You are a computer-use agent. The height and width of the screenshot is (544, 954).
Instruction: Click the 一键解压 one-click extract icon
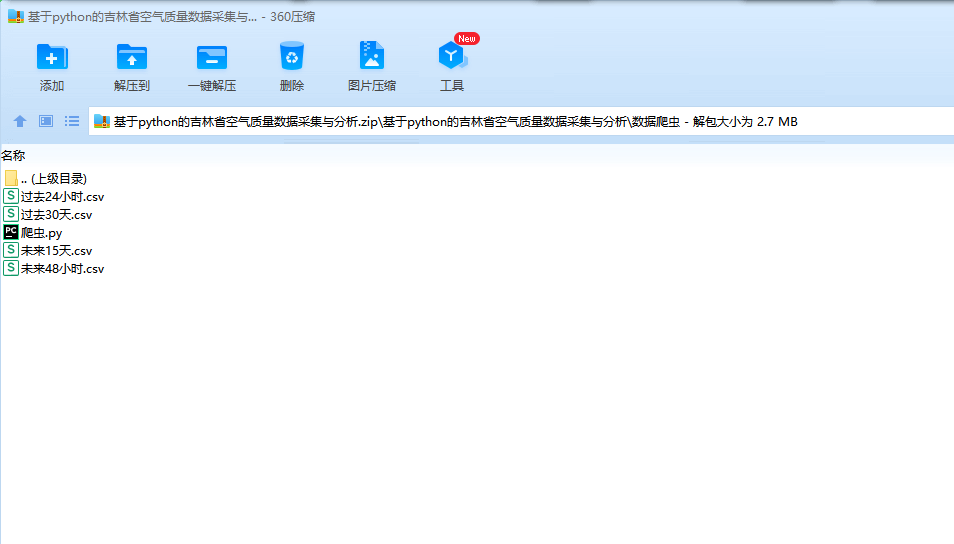click(212, 57)
